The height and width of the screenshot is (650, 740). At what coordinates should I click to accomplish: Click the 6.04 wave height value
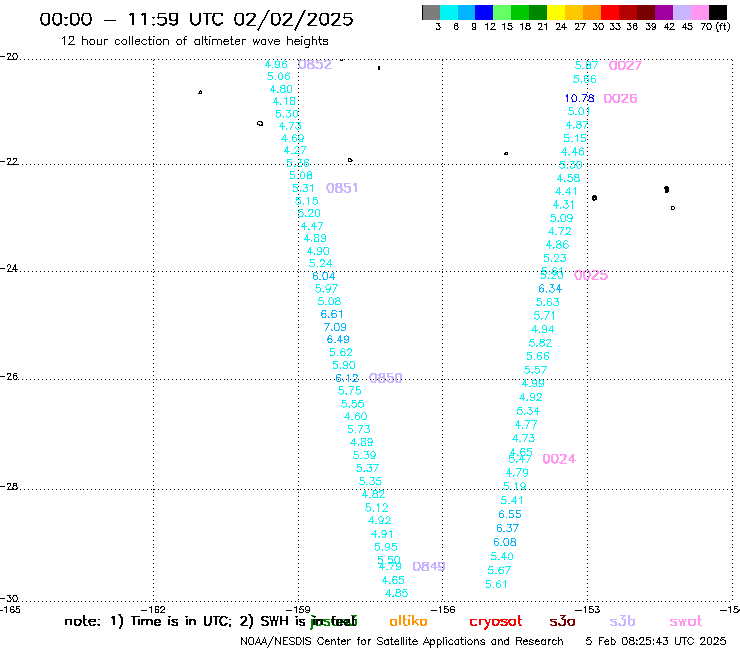[x=324, y=276]
